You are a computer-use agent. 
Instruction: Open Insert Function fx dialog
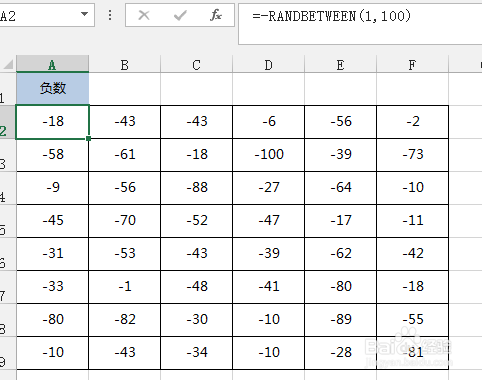tap(216, 15)
